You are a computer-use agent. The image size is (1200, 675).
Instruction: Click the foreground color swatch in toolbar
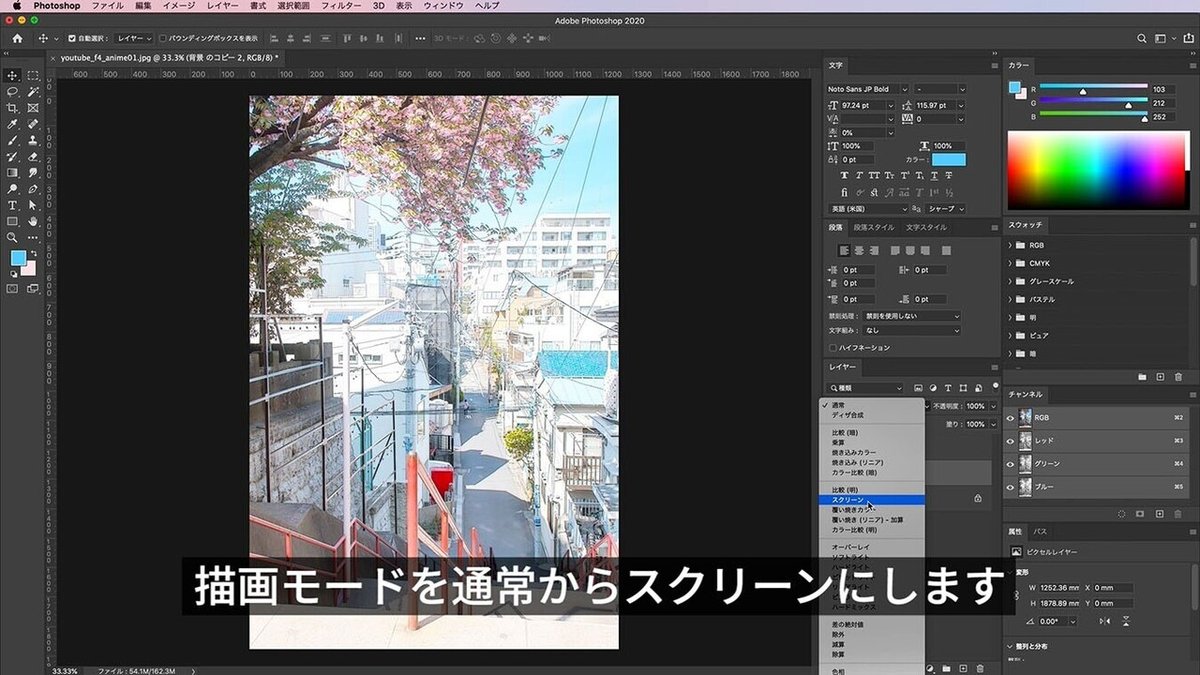(18, 258)
